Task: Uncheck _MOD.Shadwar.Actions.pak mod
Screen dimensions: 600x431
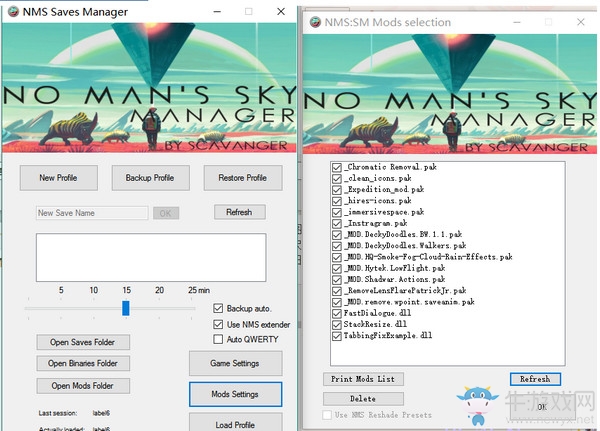Action: [x=337, y=279]
